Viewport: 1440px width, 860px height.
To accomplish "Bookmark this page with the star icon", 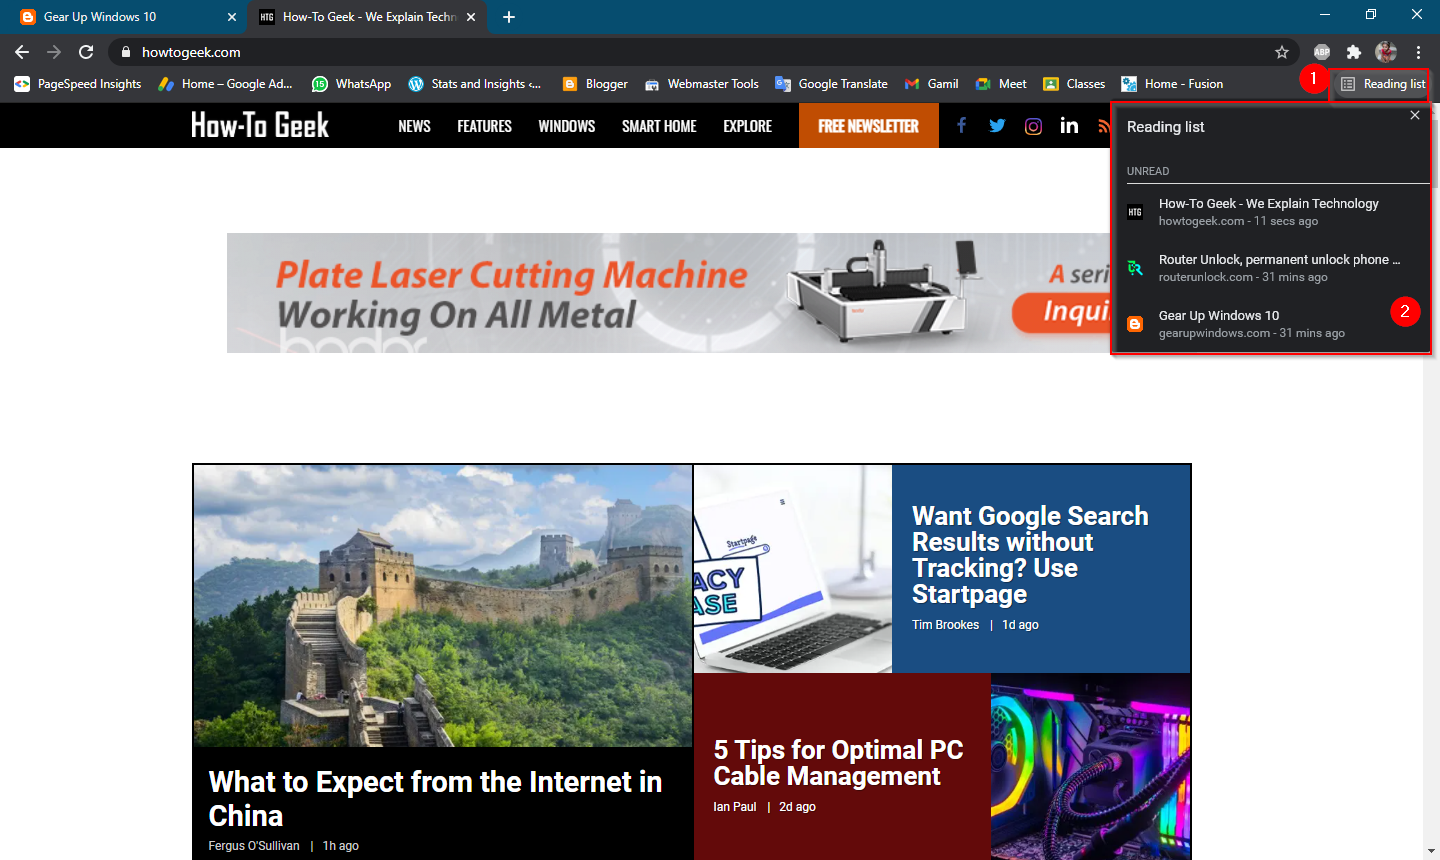I will pyautogui.click(x=1282, y=52).
